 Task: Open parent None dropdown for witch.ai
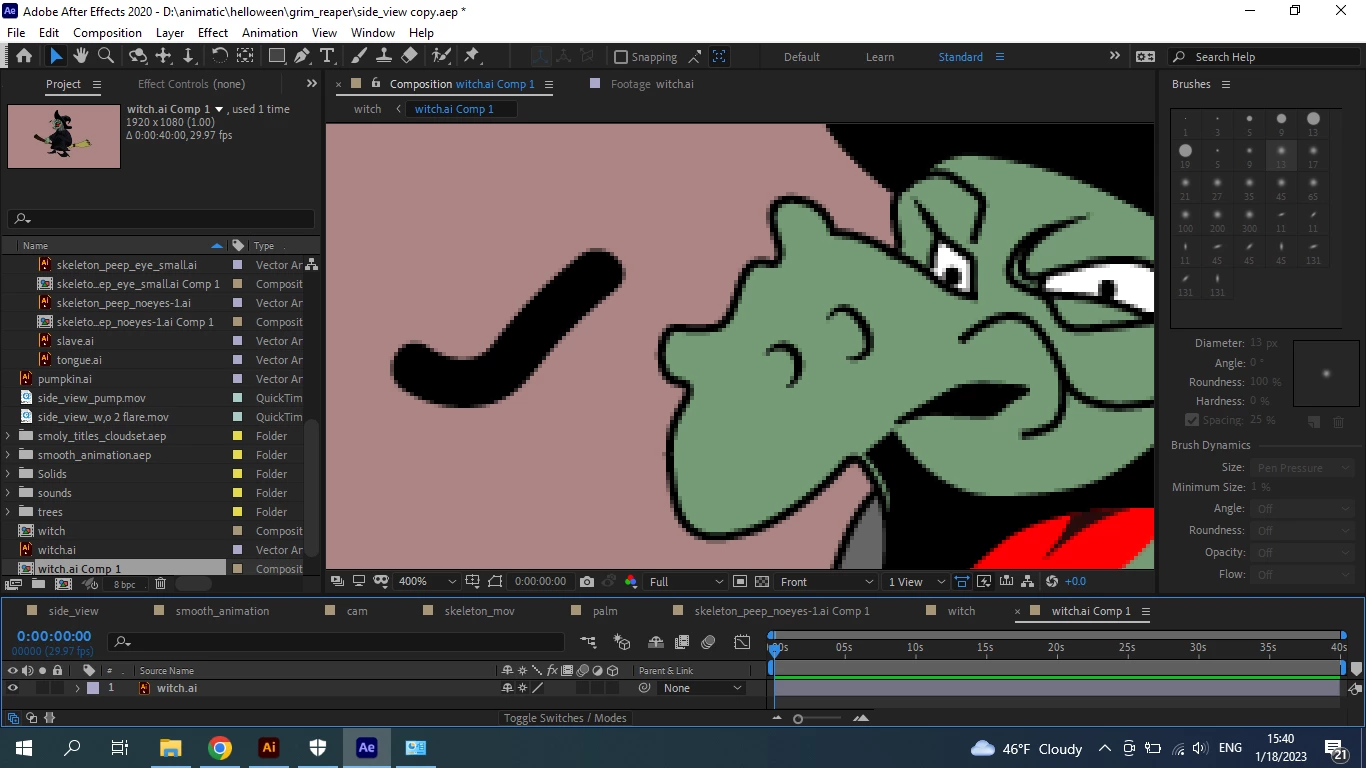click(703, 688)
